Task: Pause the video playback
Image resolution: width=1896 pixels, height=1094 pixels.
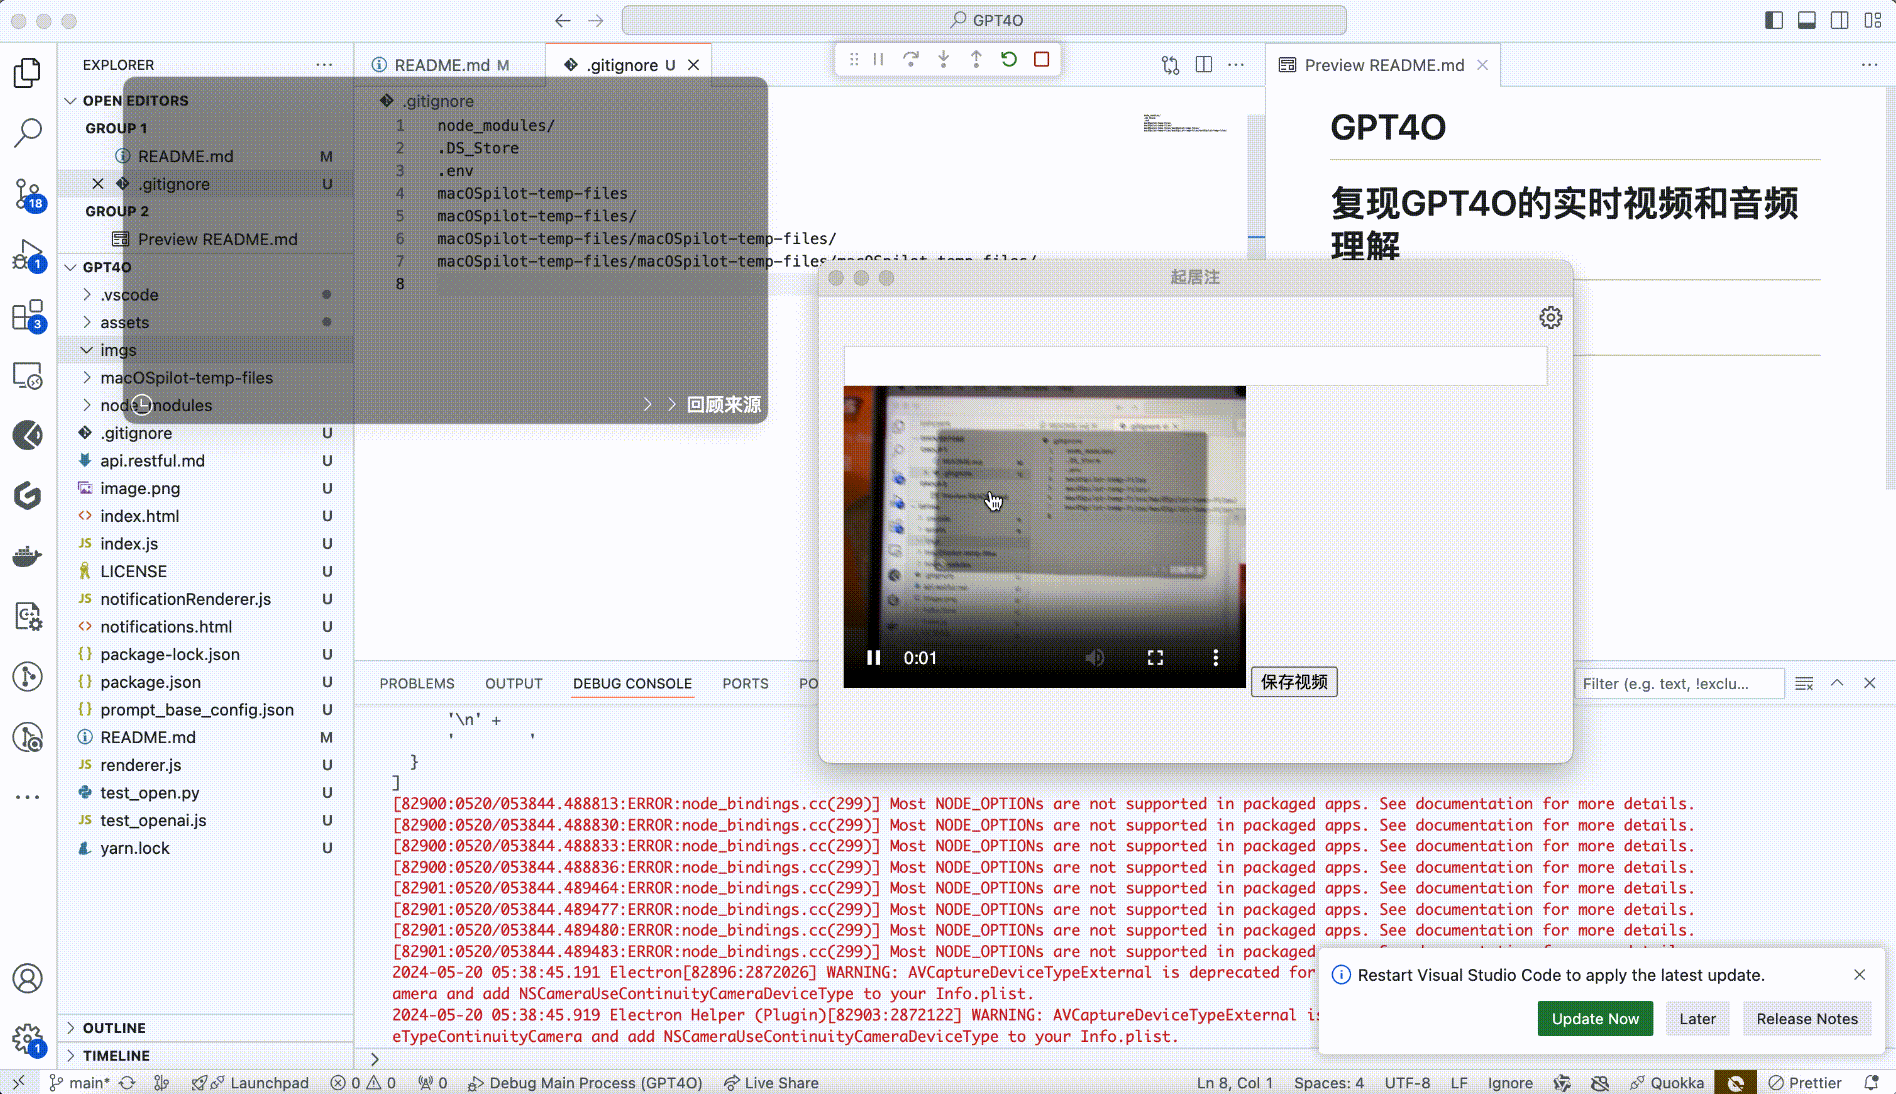Action: (873, 658)
